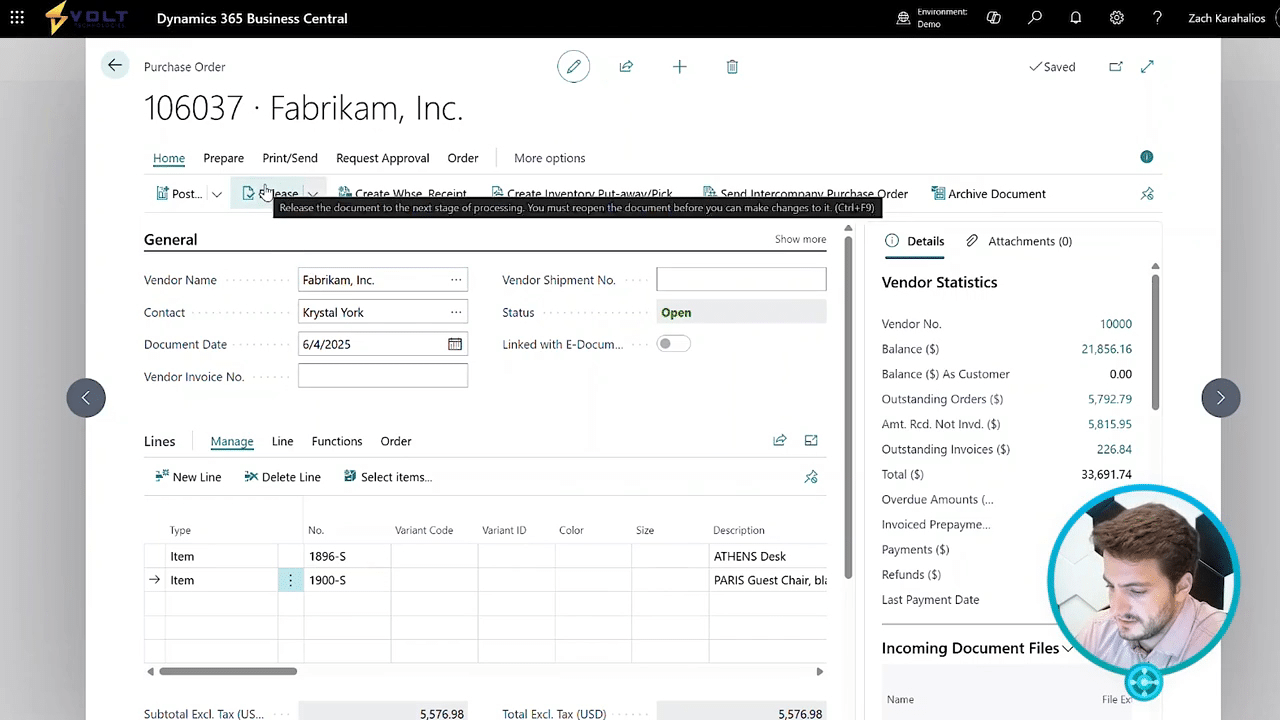Open the Prepare tab
1280x720 pixels.
coord(223,158)
